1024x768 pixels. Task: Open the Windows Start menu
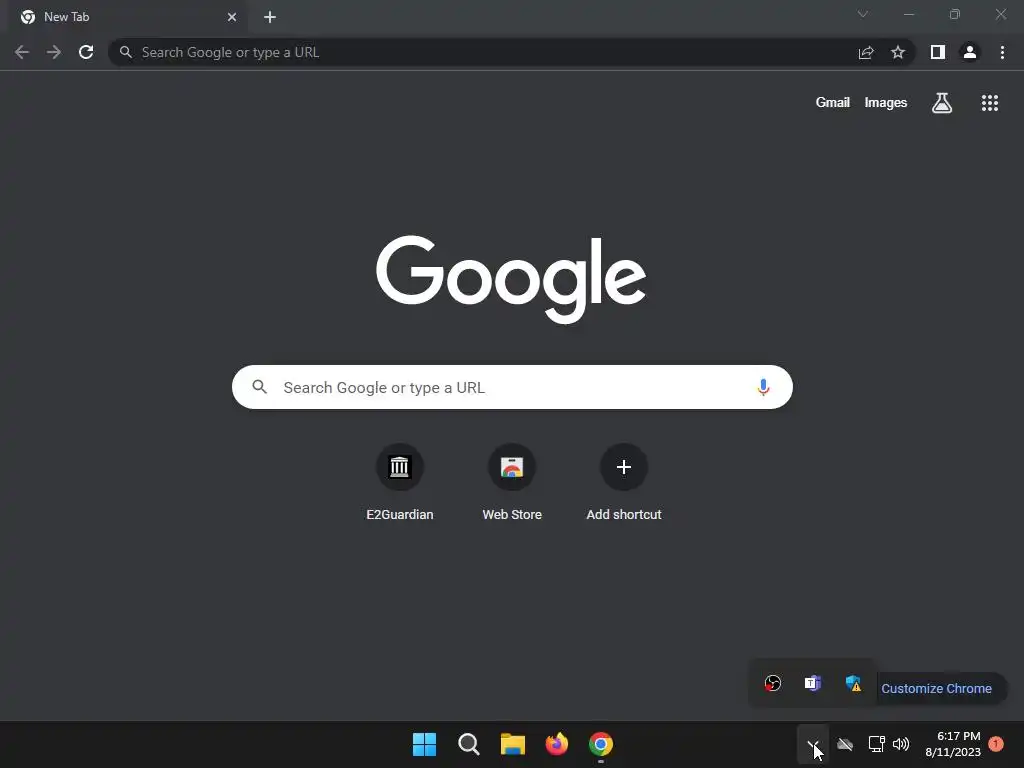(x=424, y=744)
